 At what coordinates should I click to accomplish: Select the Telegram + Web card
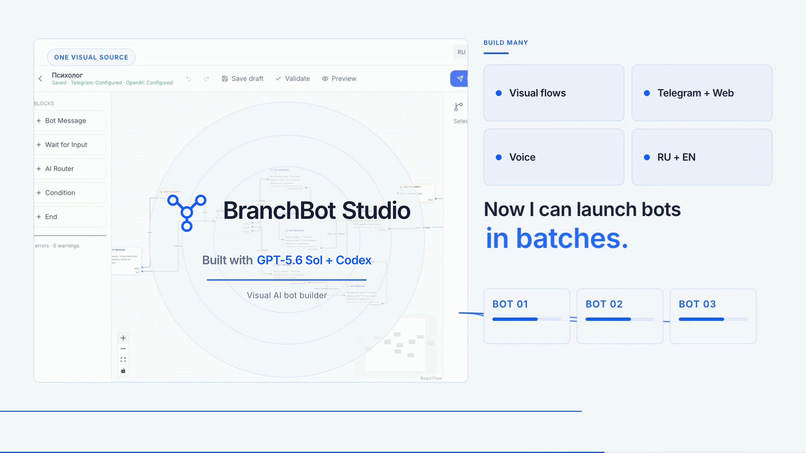click(702, 93)
